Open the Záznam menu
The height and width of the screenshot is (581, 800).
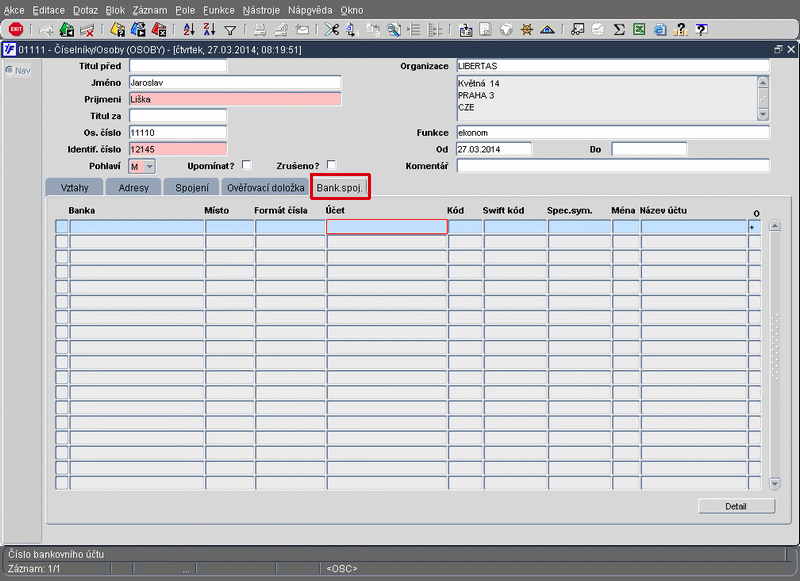[150, 10]
